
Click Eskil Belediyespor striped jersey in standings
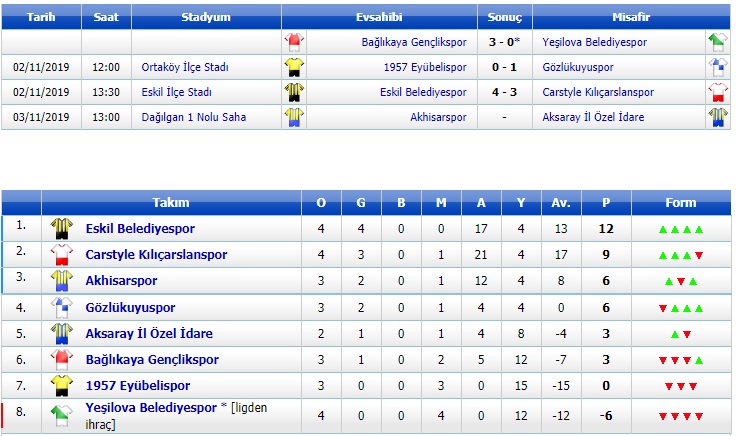62,229
